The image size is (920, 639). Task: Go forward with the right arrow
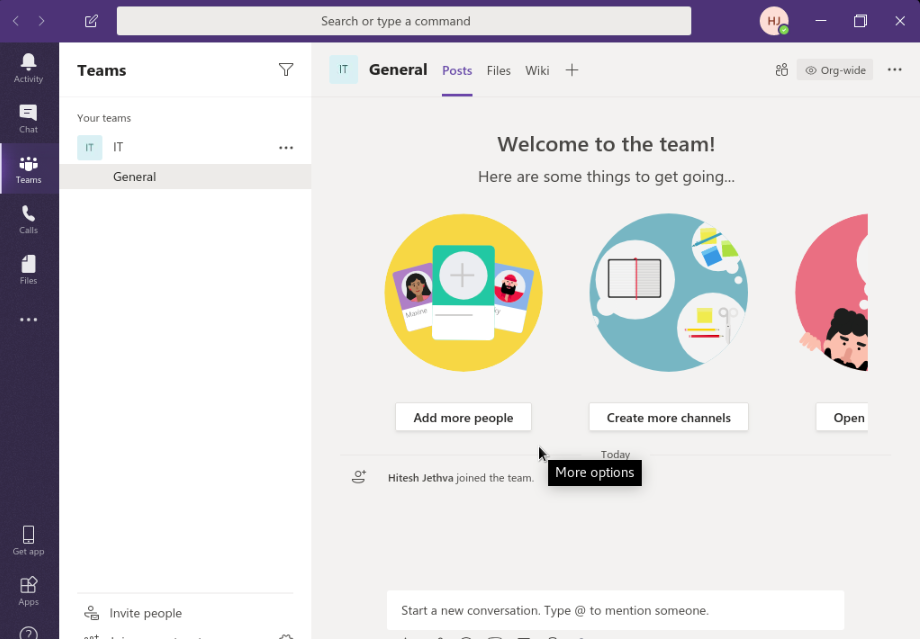(x=41, y=21)
